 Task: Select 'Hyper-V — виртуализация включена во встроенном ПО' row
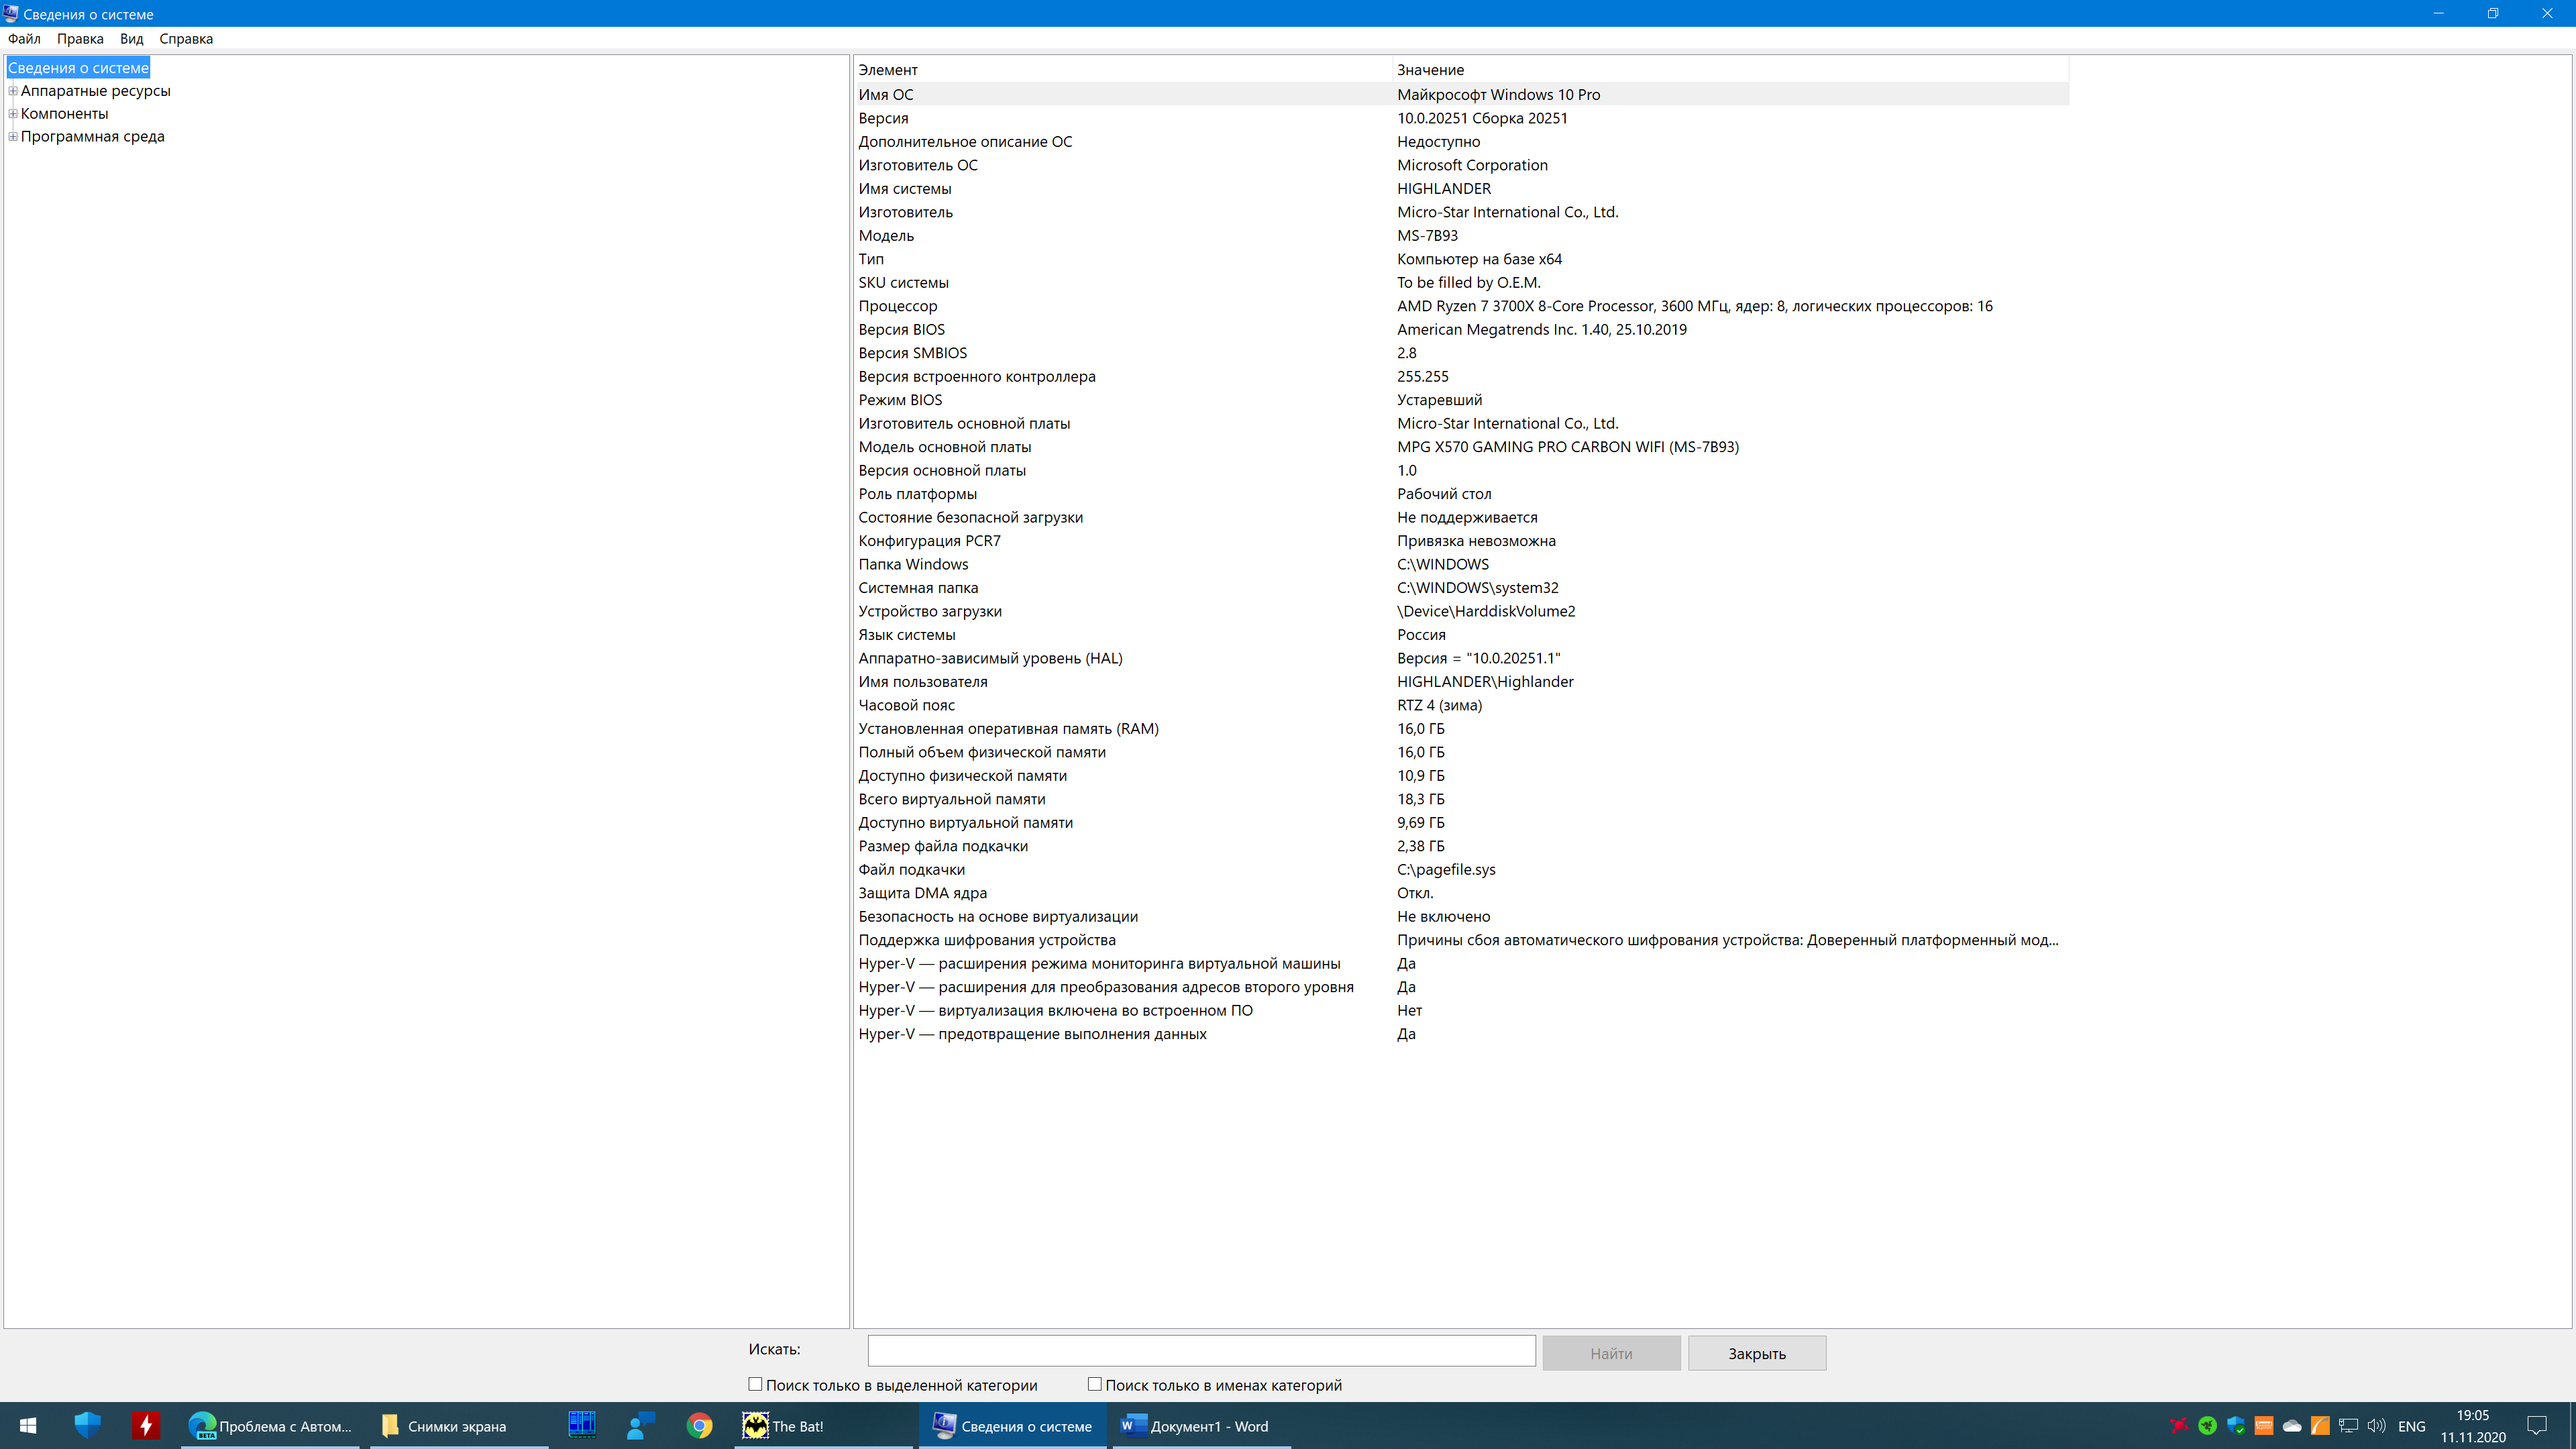point(1462,1010)
